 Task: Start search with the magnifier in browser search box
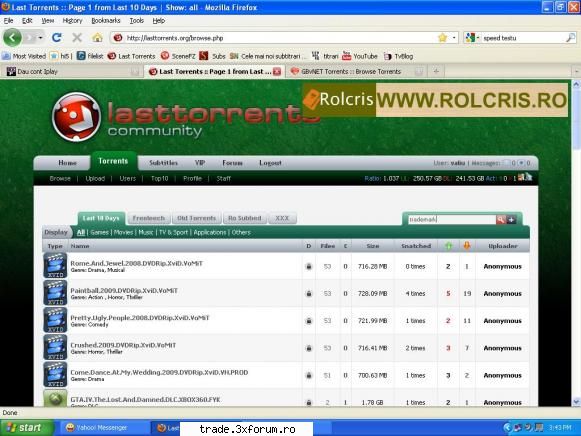tap(571, 37)
